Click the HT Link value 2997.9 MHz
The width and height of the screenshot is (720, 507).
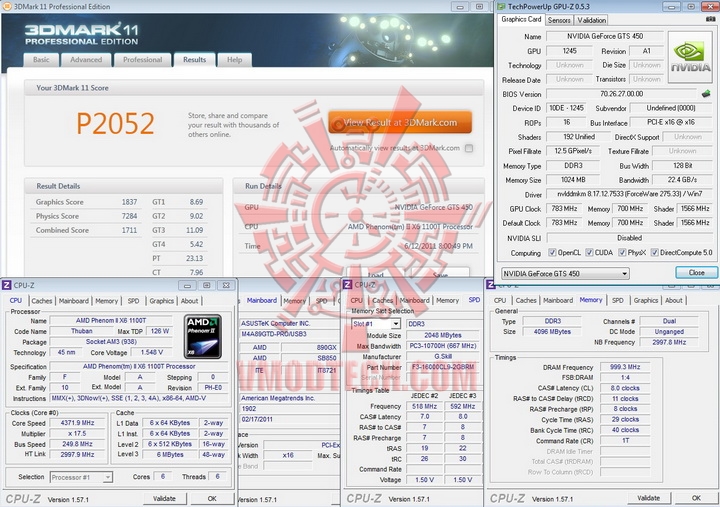pos(78,455)
